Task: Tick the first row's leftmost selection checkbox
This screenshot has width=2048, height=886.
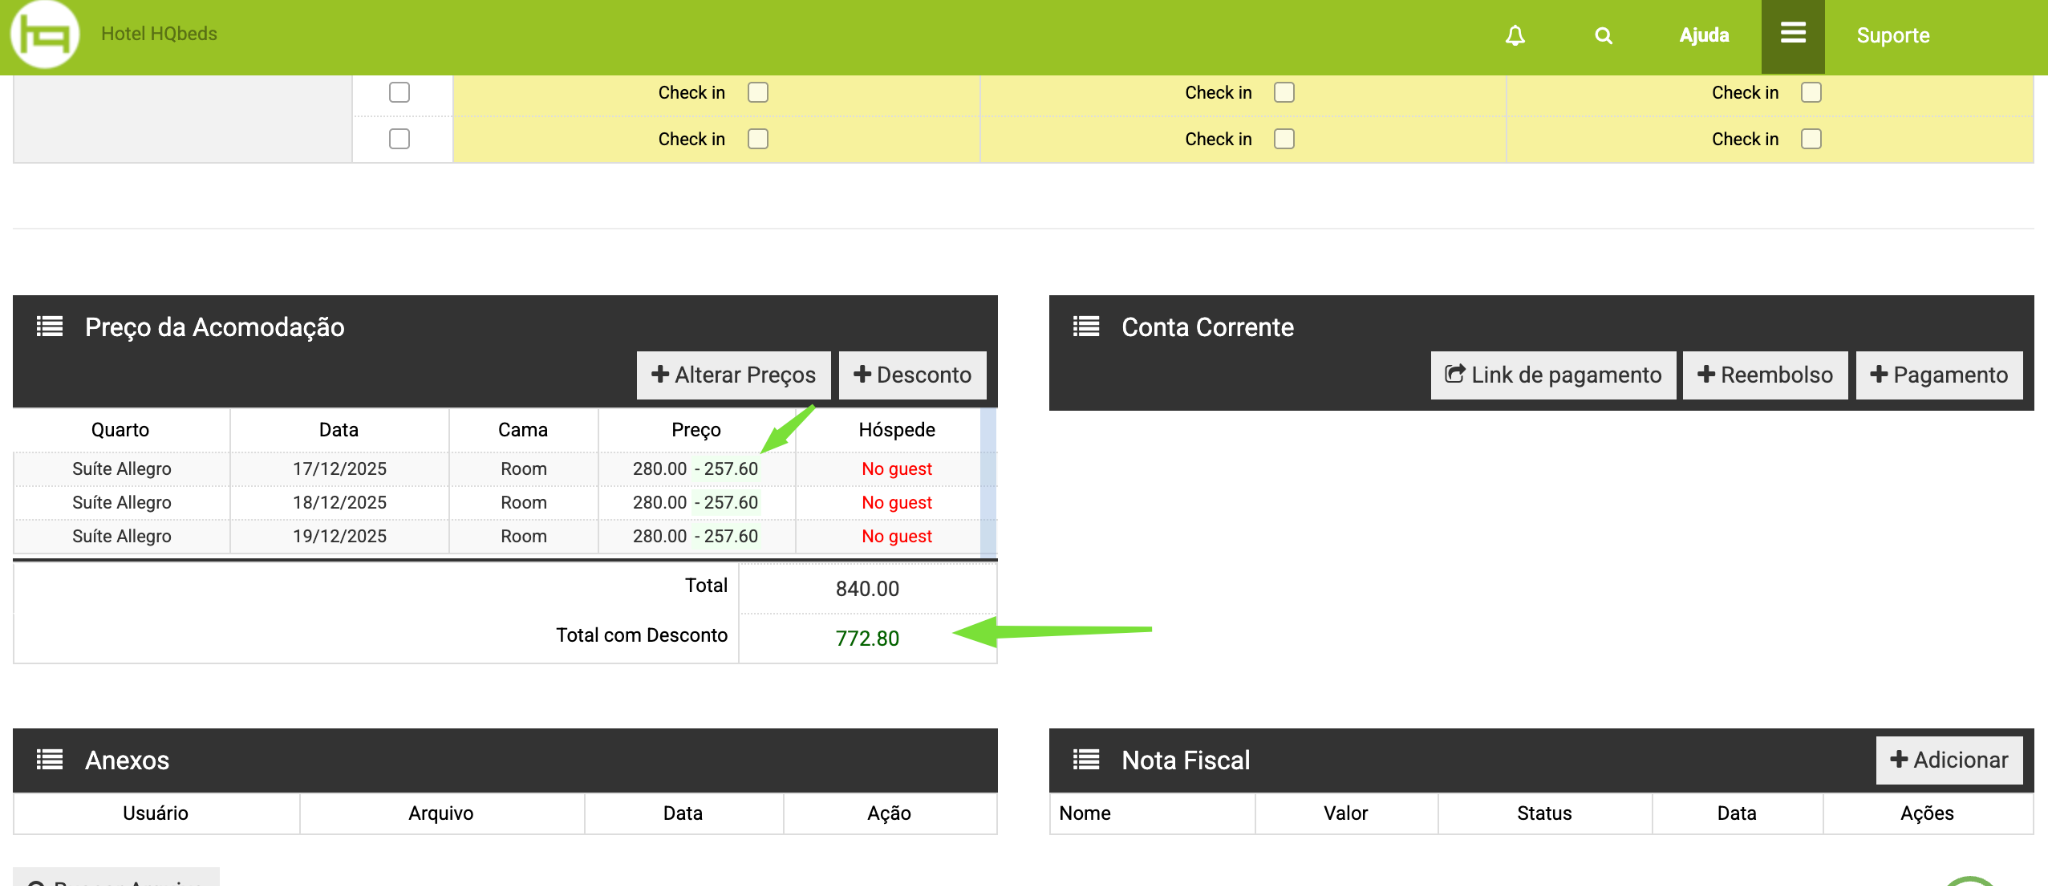Action: (399, 93)
